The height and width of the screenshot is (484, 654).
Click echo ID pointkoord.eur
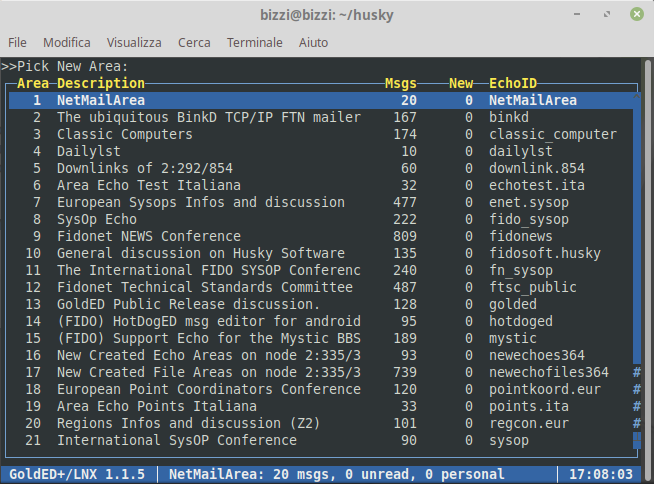click(545, 389)
